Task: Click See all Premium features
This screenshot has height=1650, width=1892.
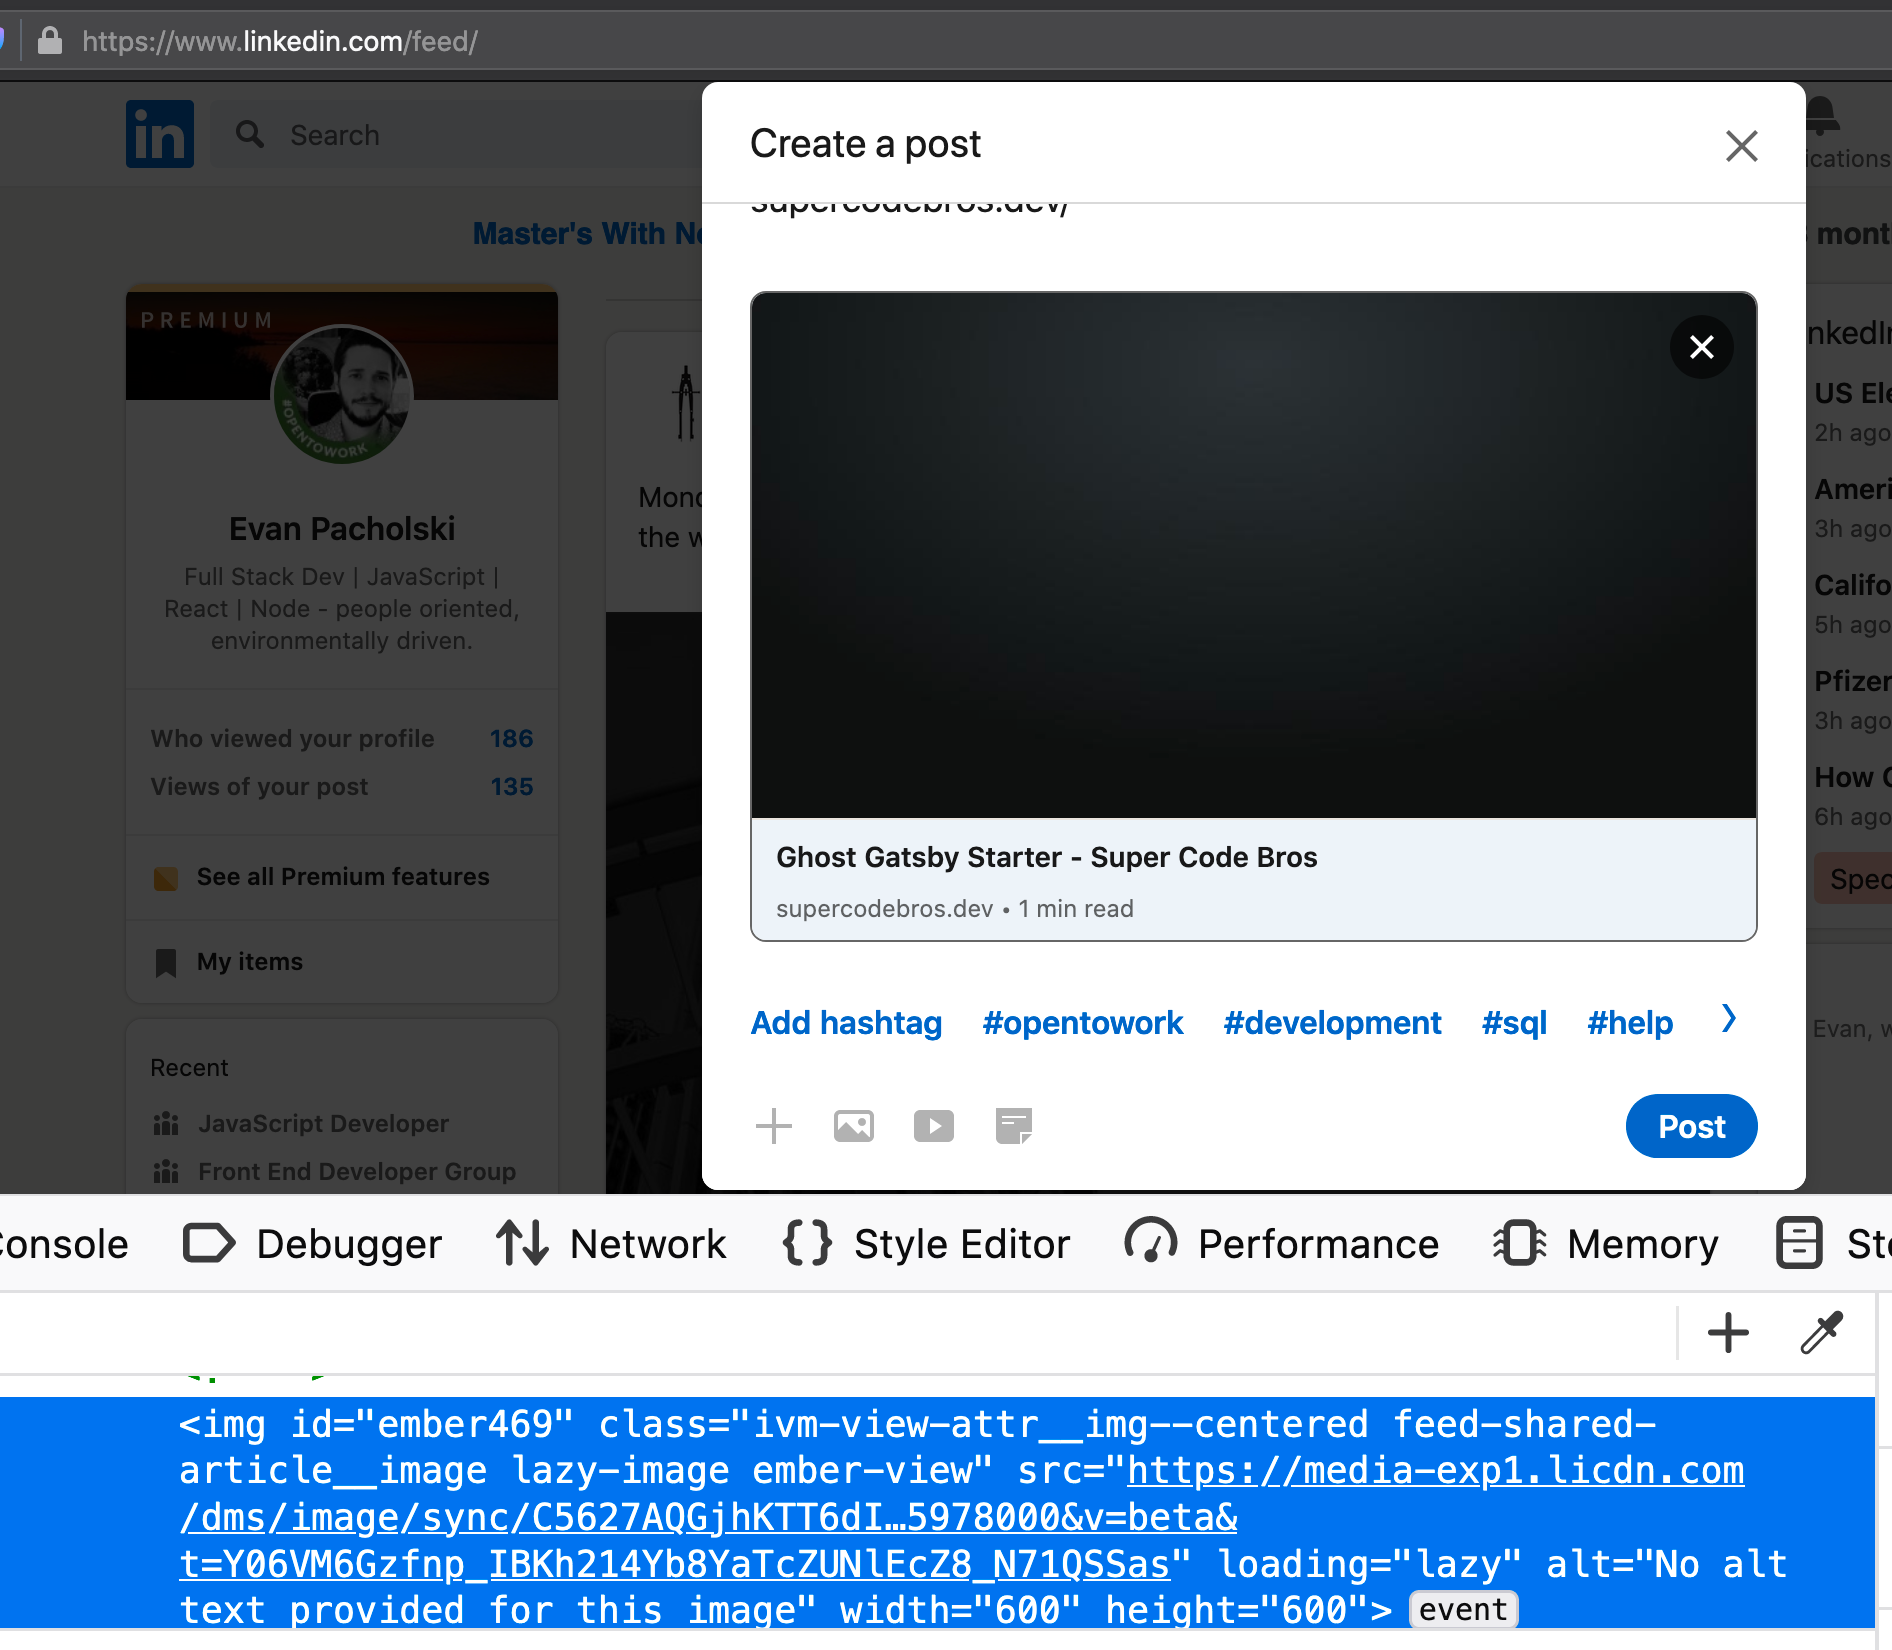Action: click(x=343, y=877)
